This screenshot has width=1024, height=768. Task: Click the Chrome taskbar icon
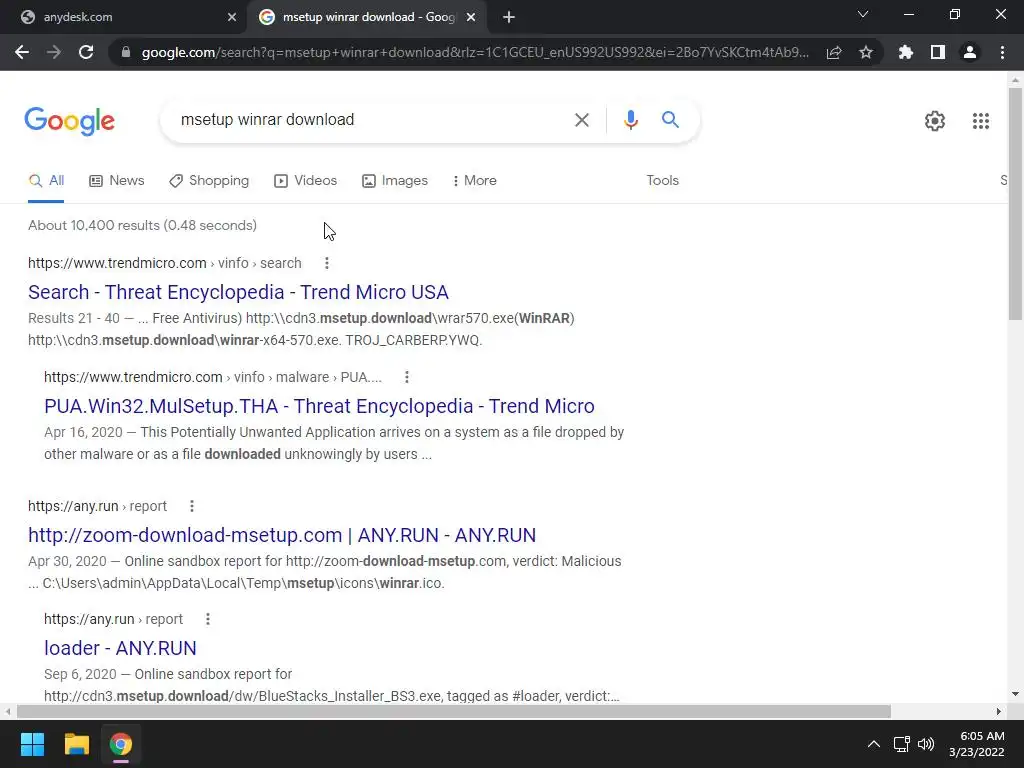click(x=120, y=744)
